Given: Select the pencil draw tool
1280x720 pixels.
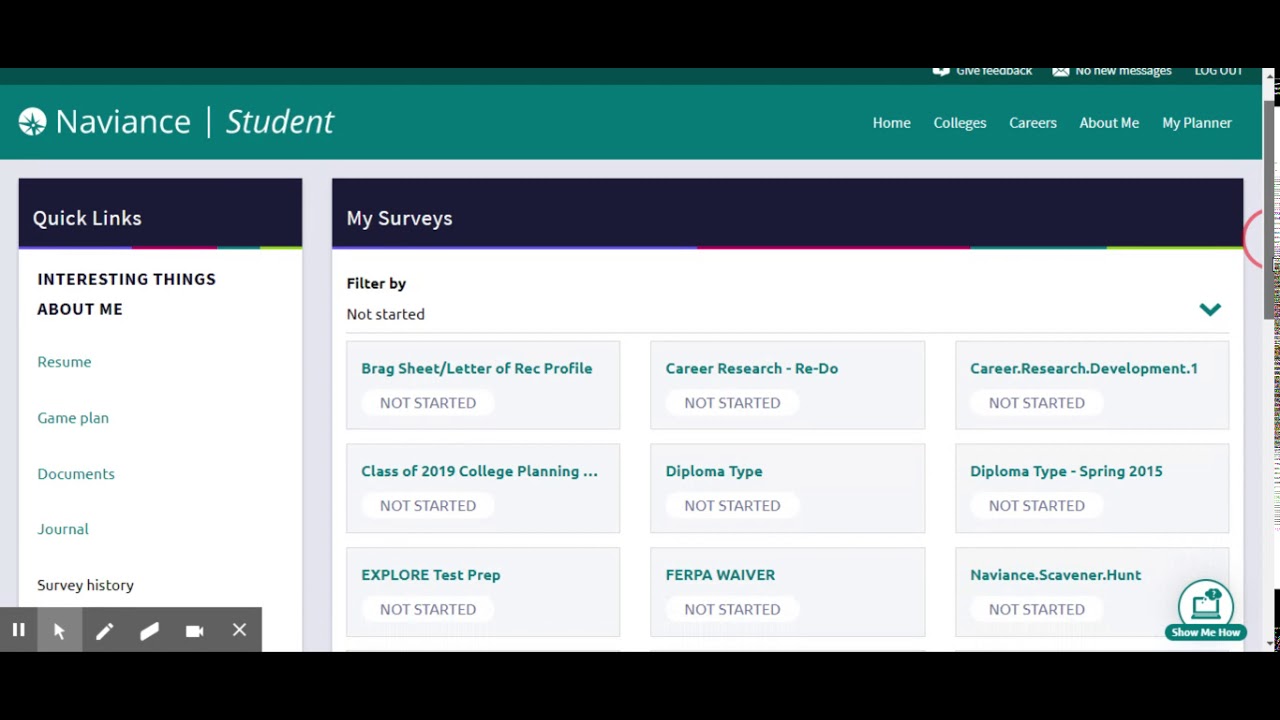Looking at the screenshot, I should click(104, 631).
